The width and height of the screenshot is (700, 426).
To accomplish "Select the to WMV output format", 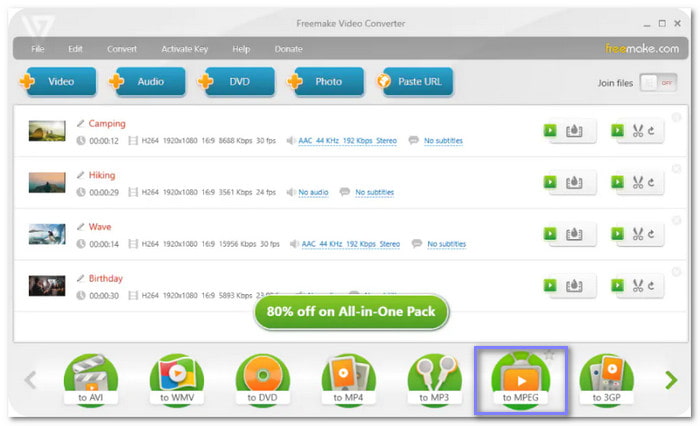I will click(177, 379).
